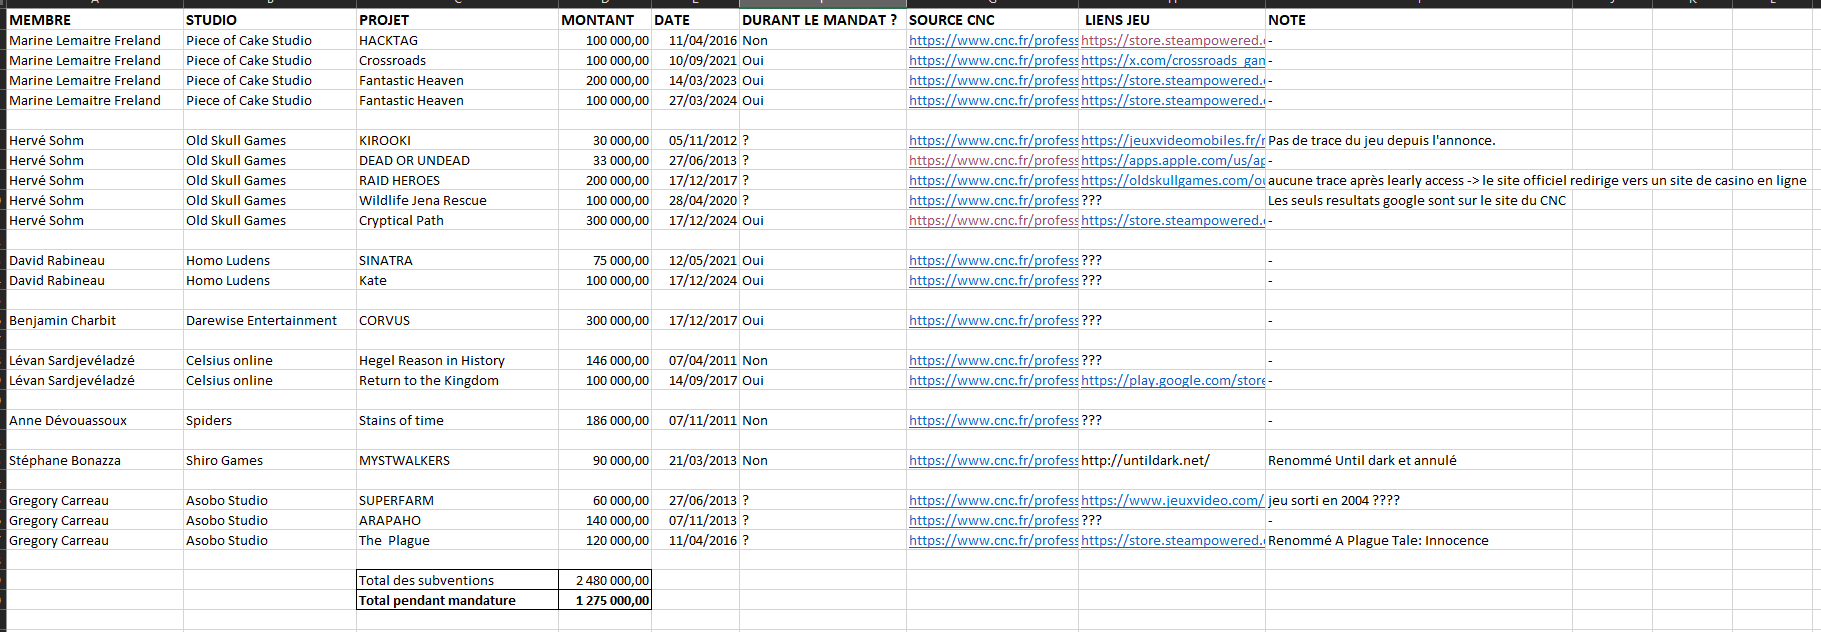Select the DURANT LE MANDAT ? header cell

point(823,20)
